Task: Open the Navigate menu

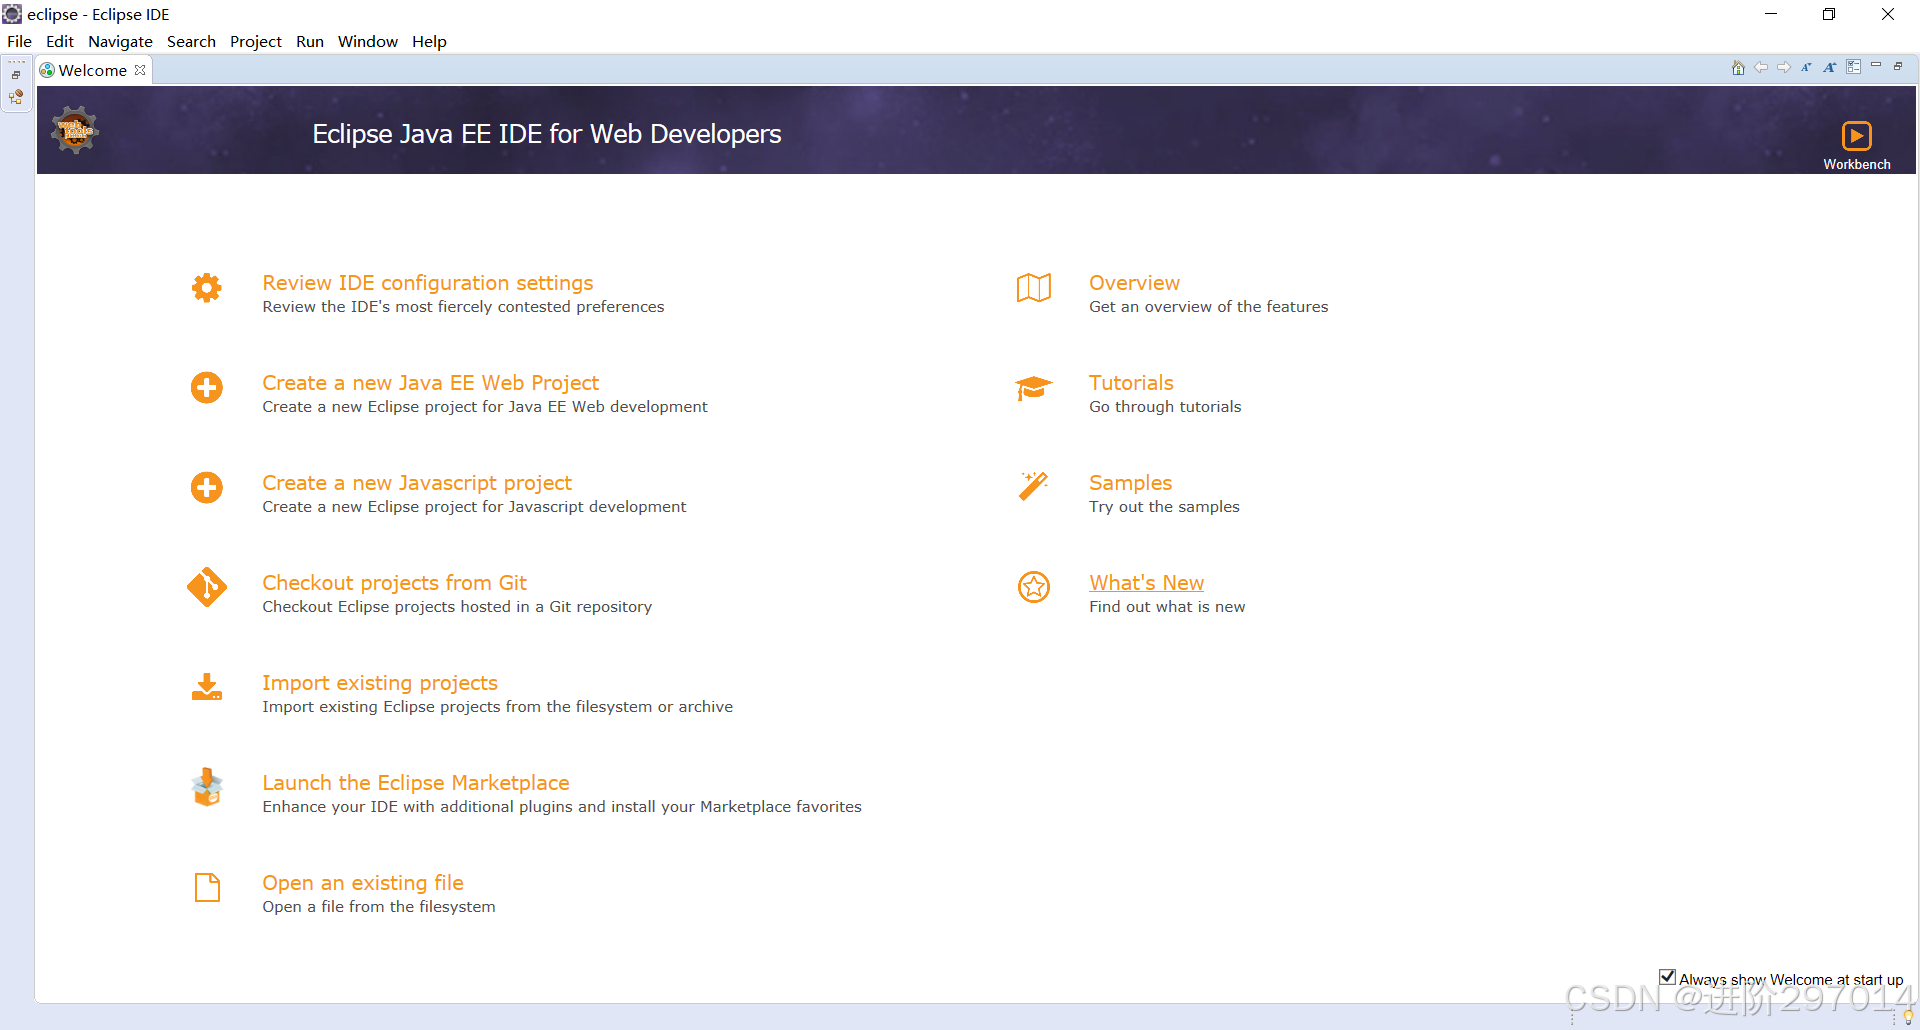Action: [120, 41]
